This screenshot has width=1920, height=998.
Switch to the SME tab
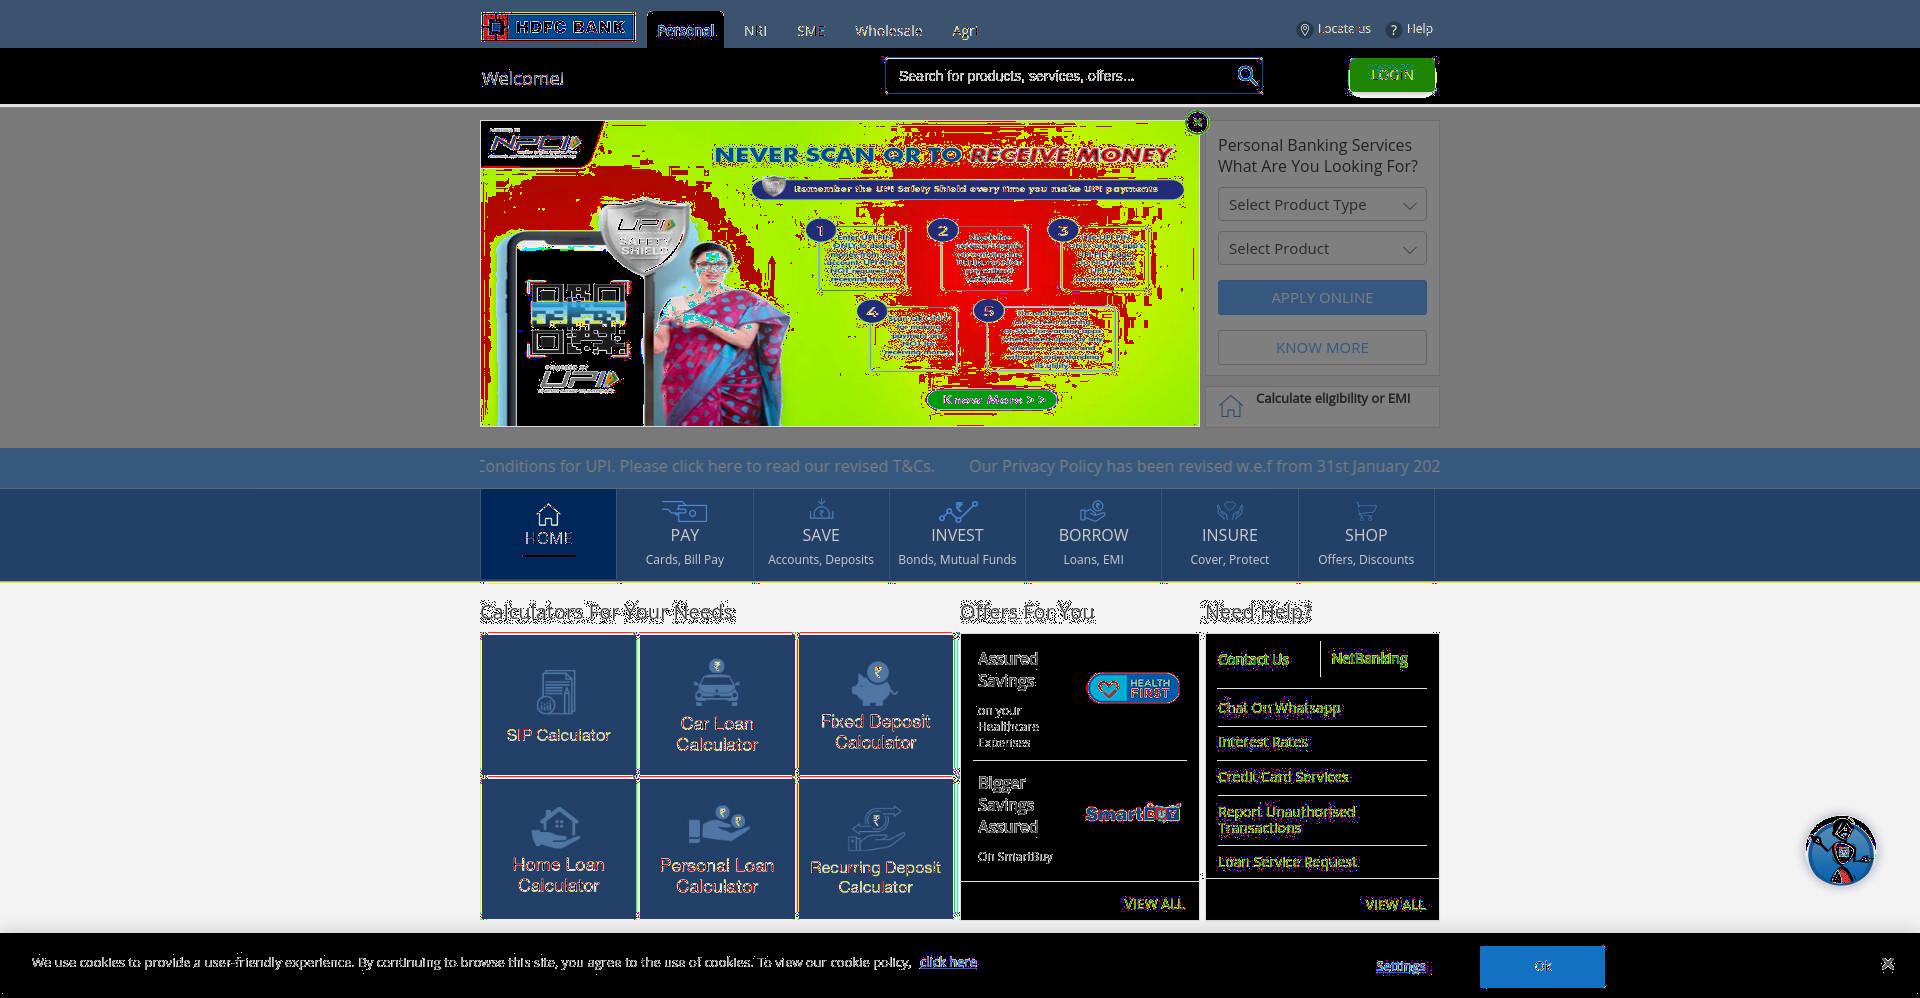tap(811, 31)
